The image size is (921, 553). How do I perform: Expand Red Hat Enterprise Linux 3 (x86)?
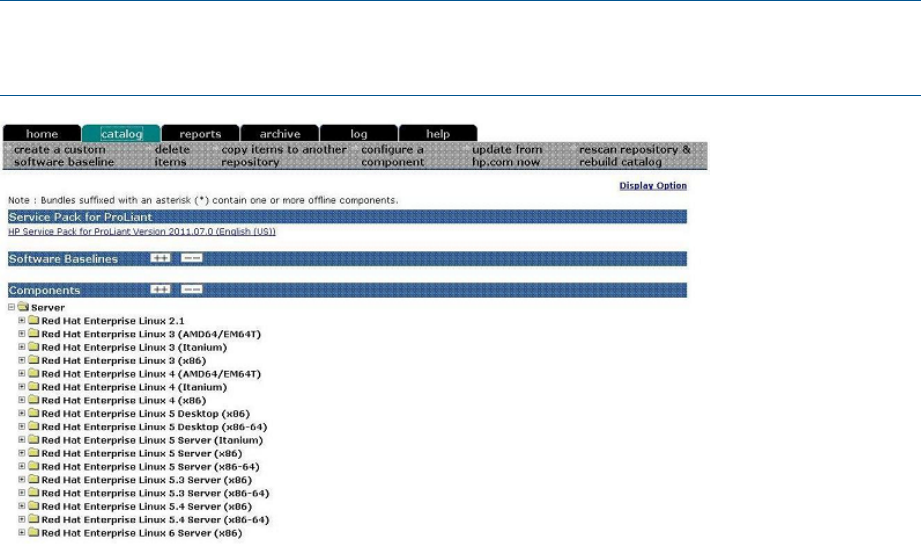(22, 360)
